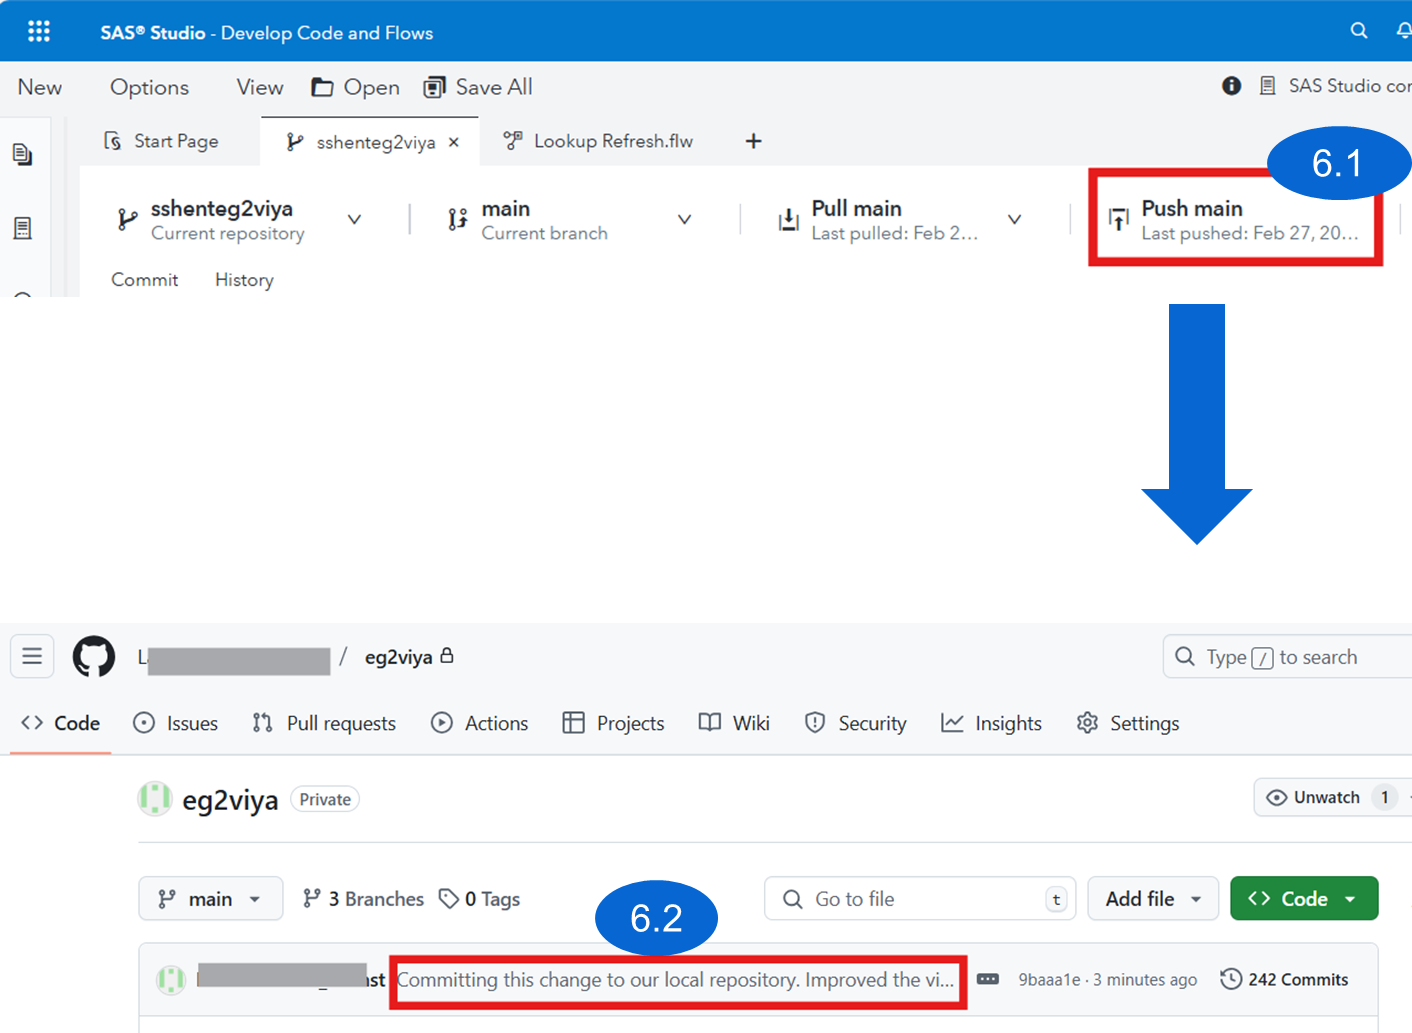The image size is (1412, 1033).
Task: Click the Open folder icon
Action: (x=322, y=87)
